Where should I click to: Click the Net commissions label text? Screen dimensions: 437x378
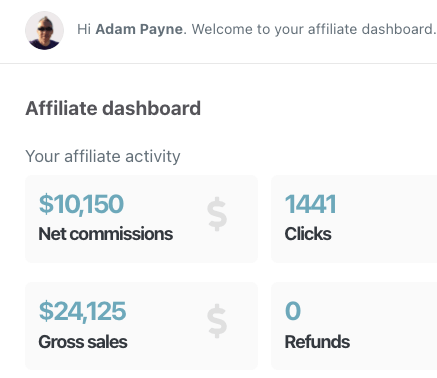click(106, 234)
